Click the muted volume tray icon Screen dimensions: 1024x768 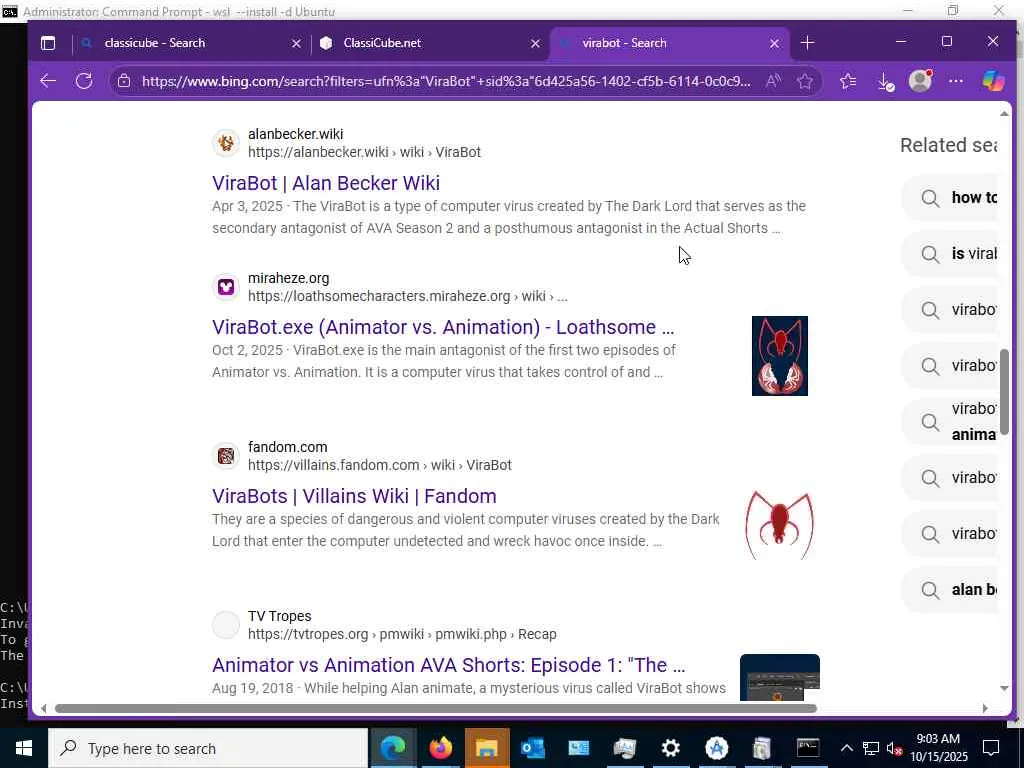point(895,748)
